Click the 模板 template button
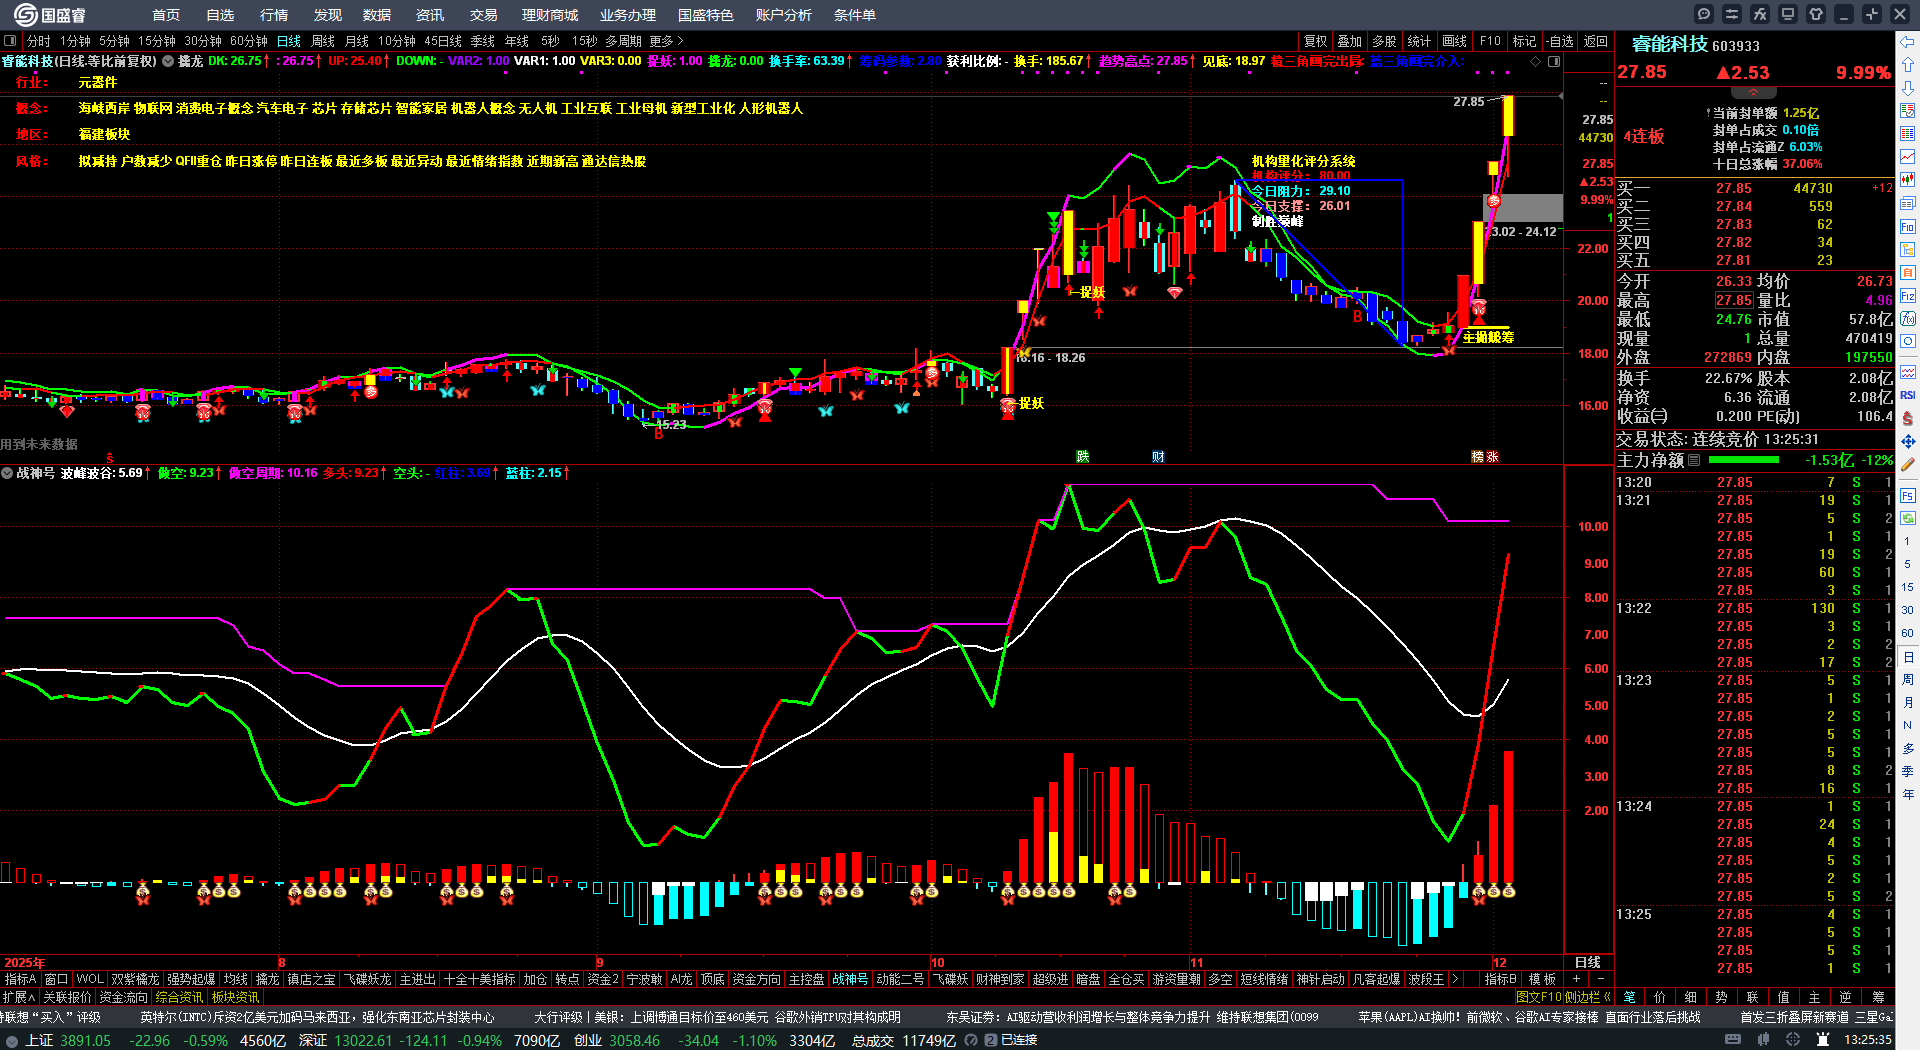The height and width of the screenshot is (1050, 1920). click(x=1542, y=979)
